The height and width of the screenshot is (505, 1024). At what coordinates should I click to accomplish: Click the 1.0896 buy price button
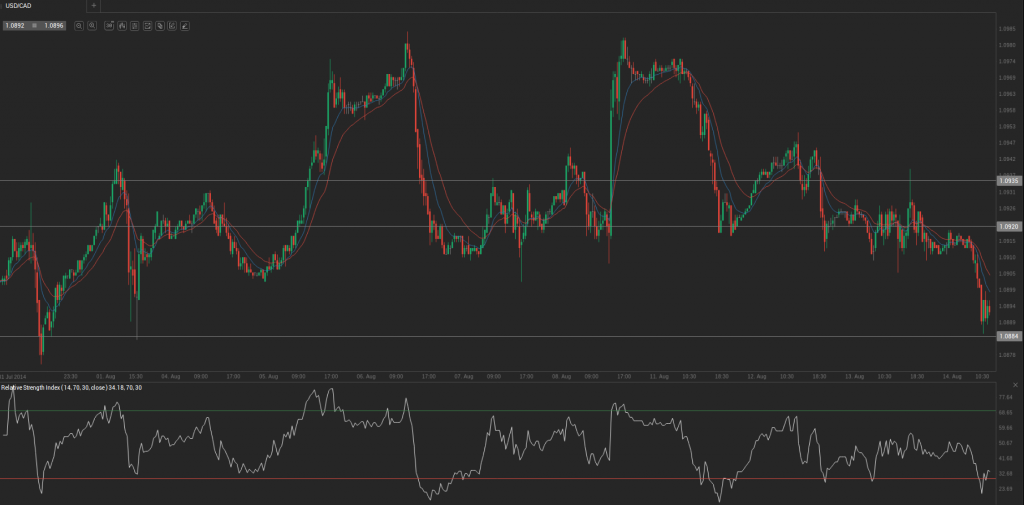tap(54, 25)
